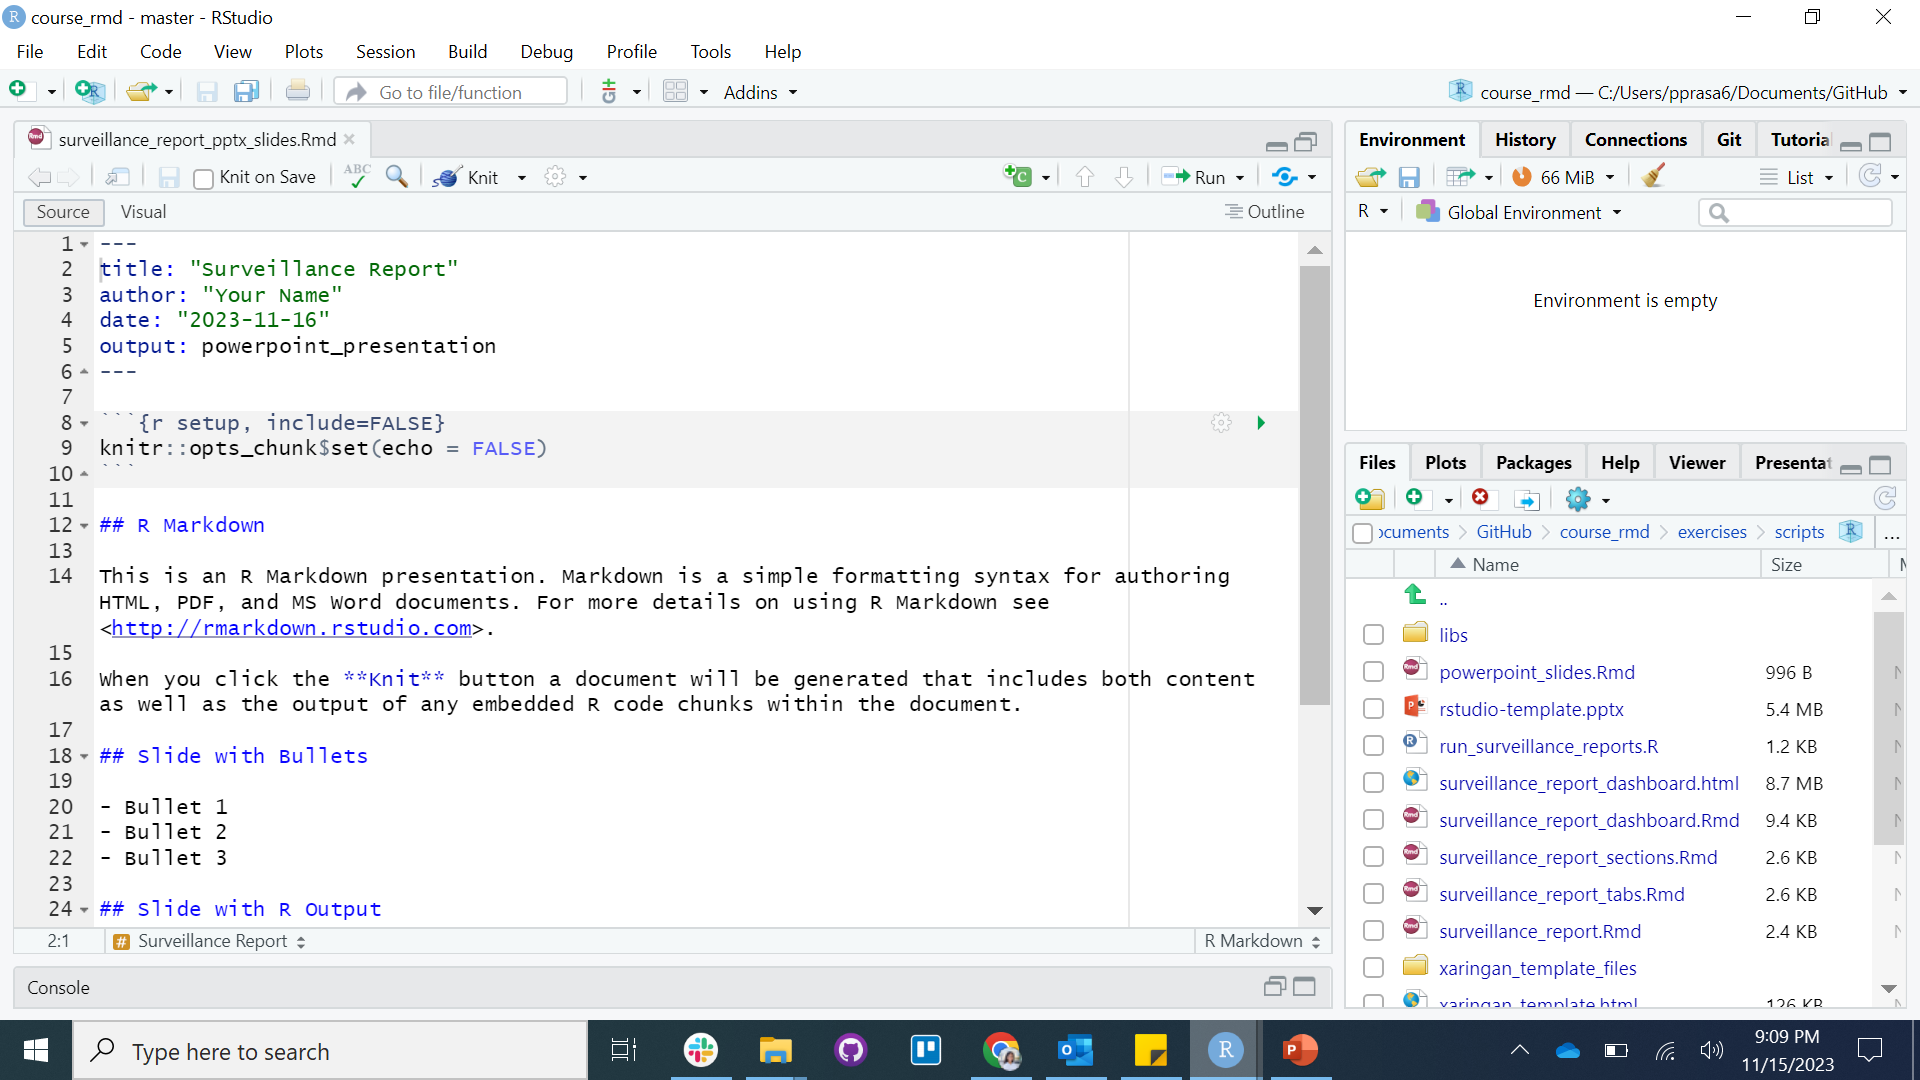Switch to Source editor mode
Viewport: 1920px width, 1080px height.
click(63, 212)
